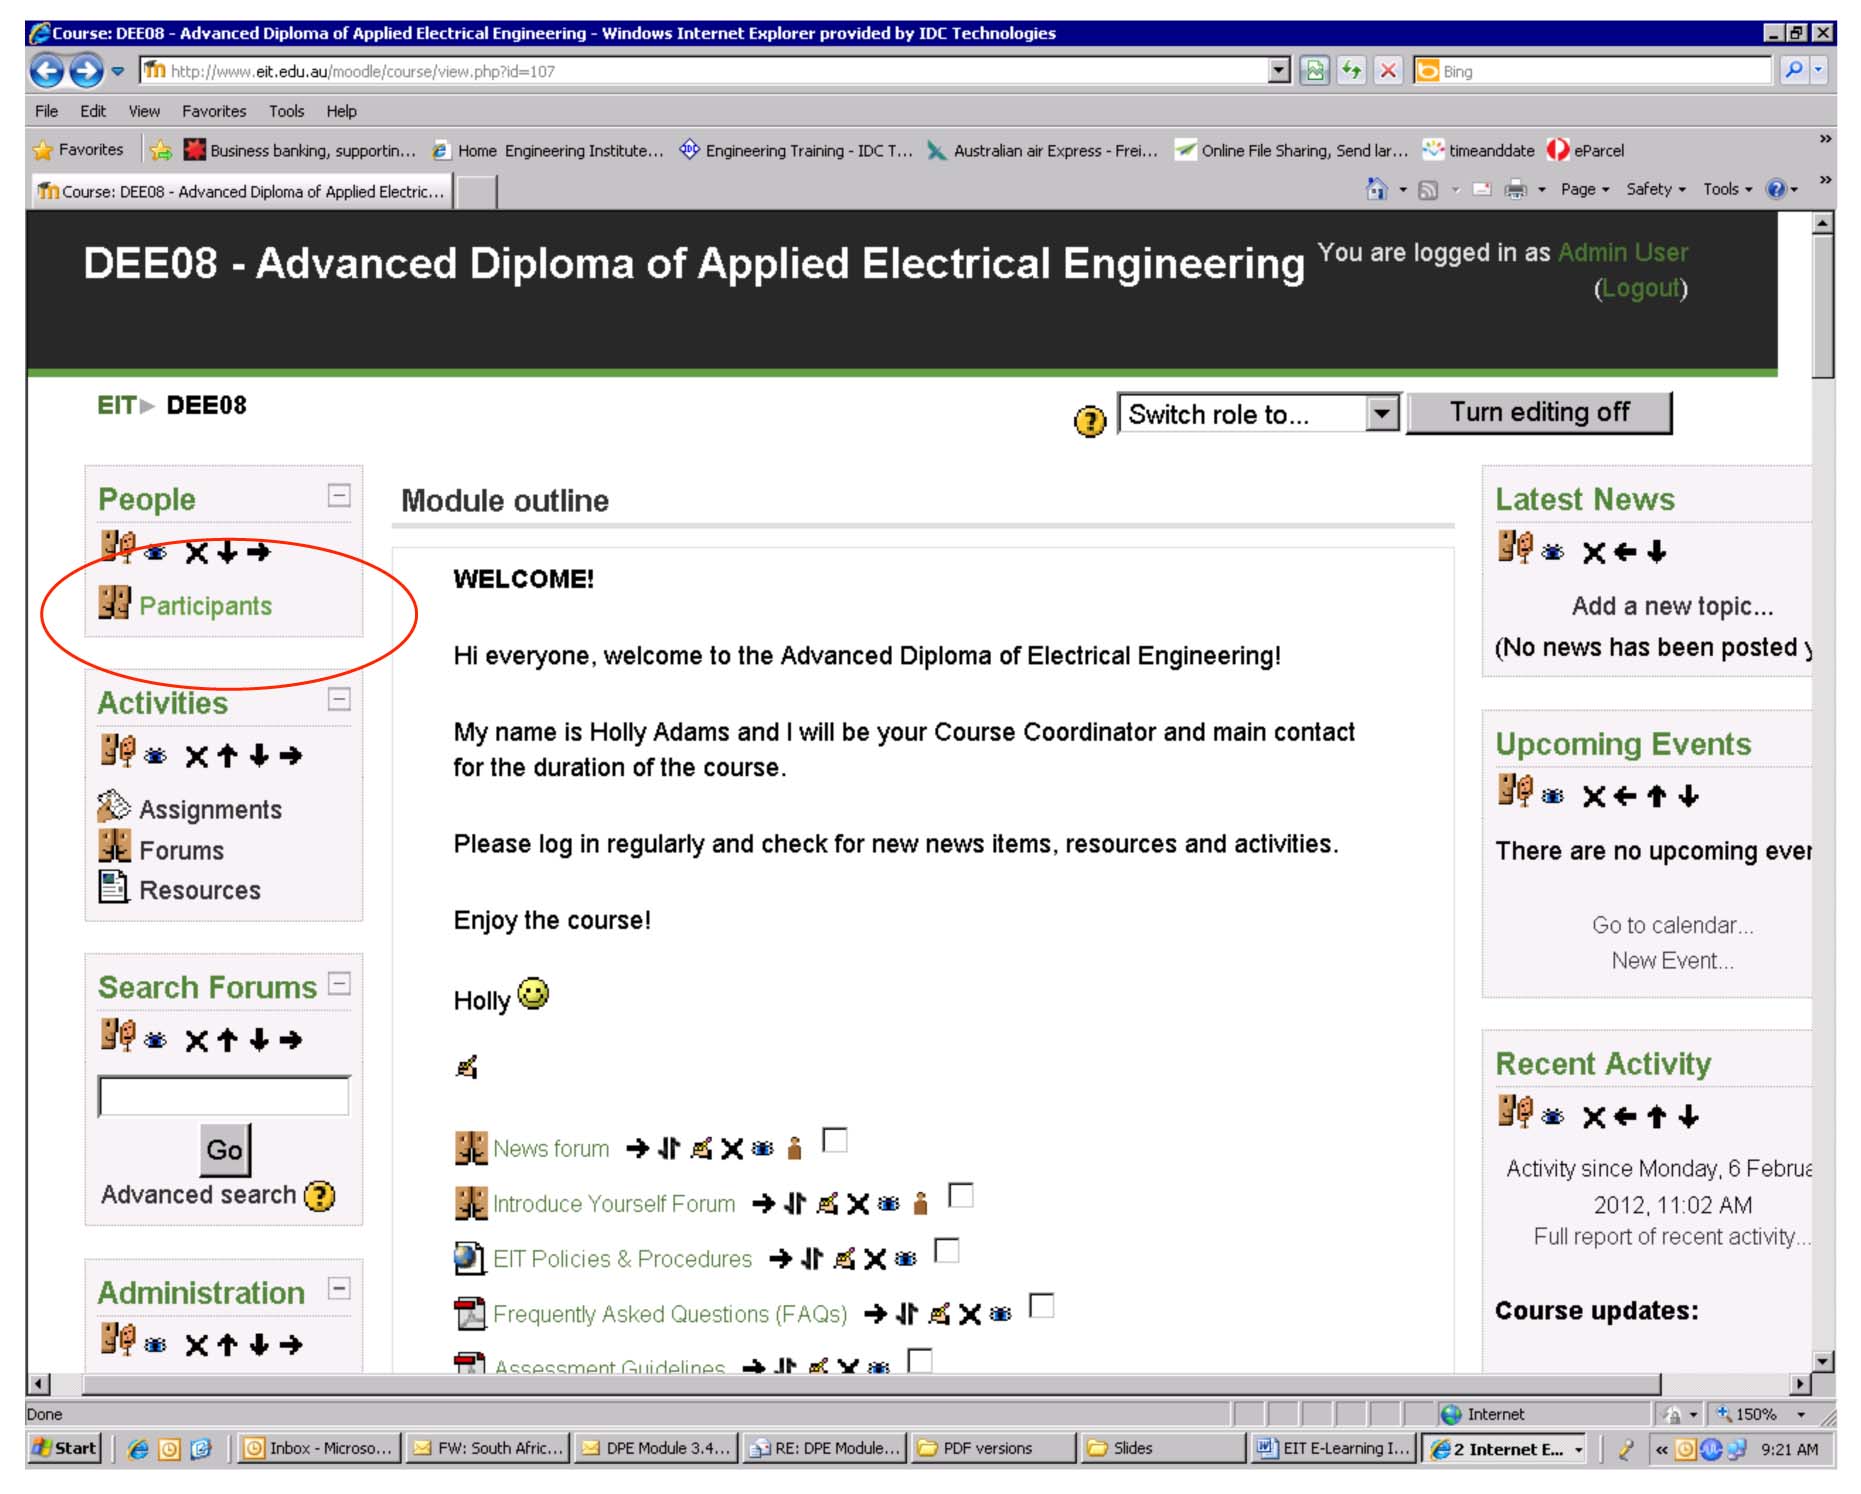This screenshot has height=1494, width=1861.
Task: Open Inbox - Microsoft taskbar item
Action: (x=320, y=1448)
